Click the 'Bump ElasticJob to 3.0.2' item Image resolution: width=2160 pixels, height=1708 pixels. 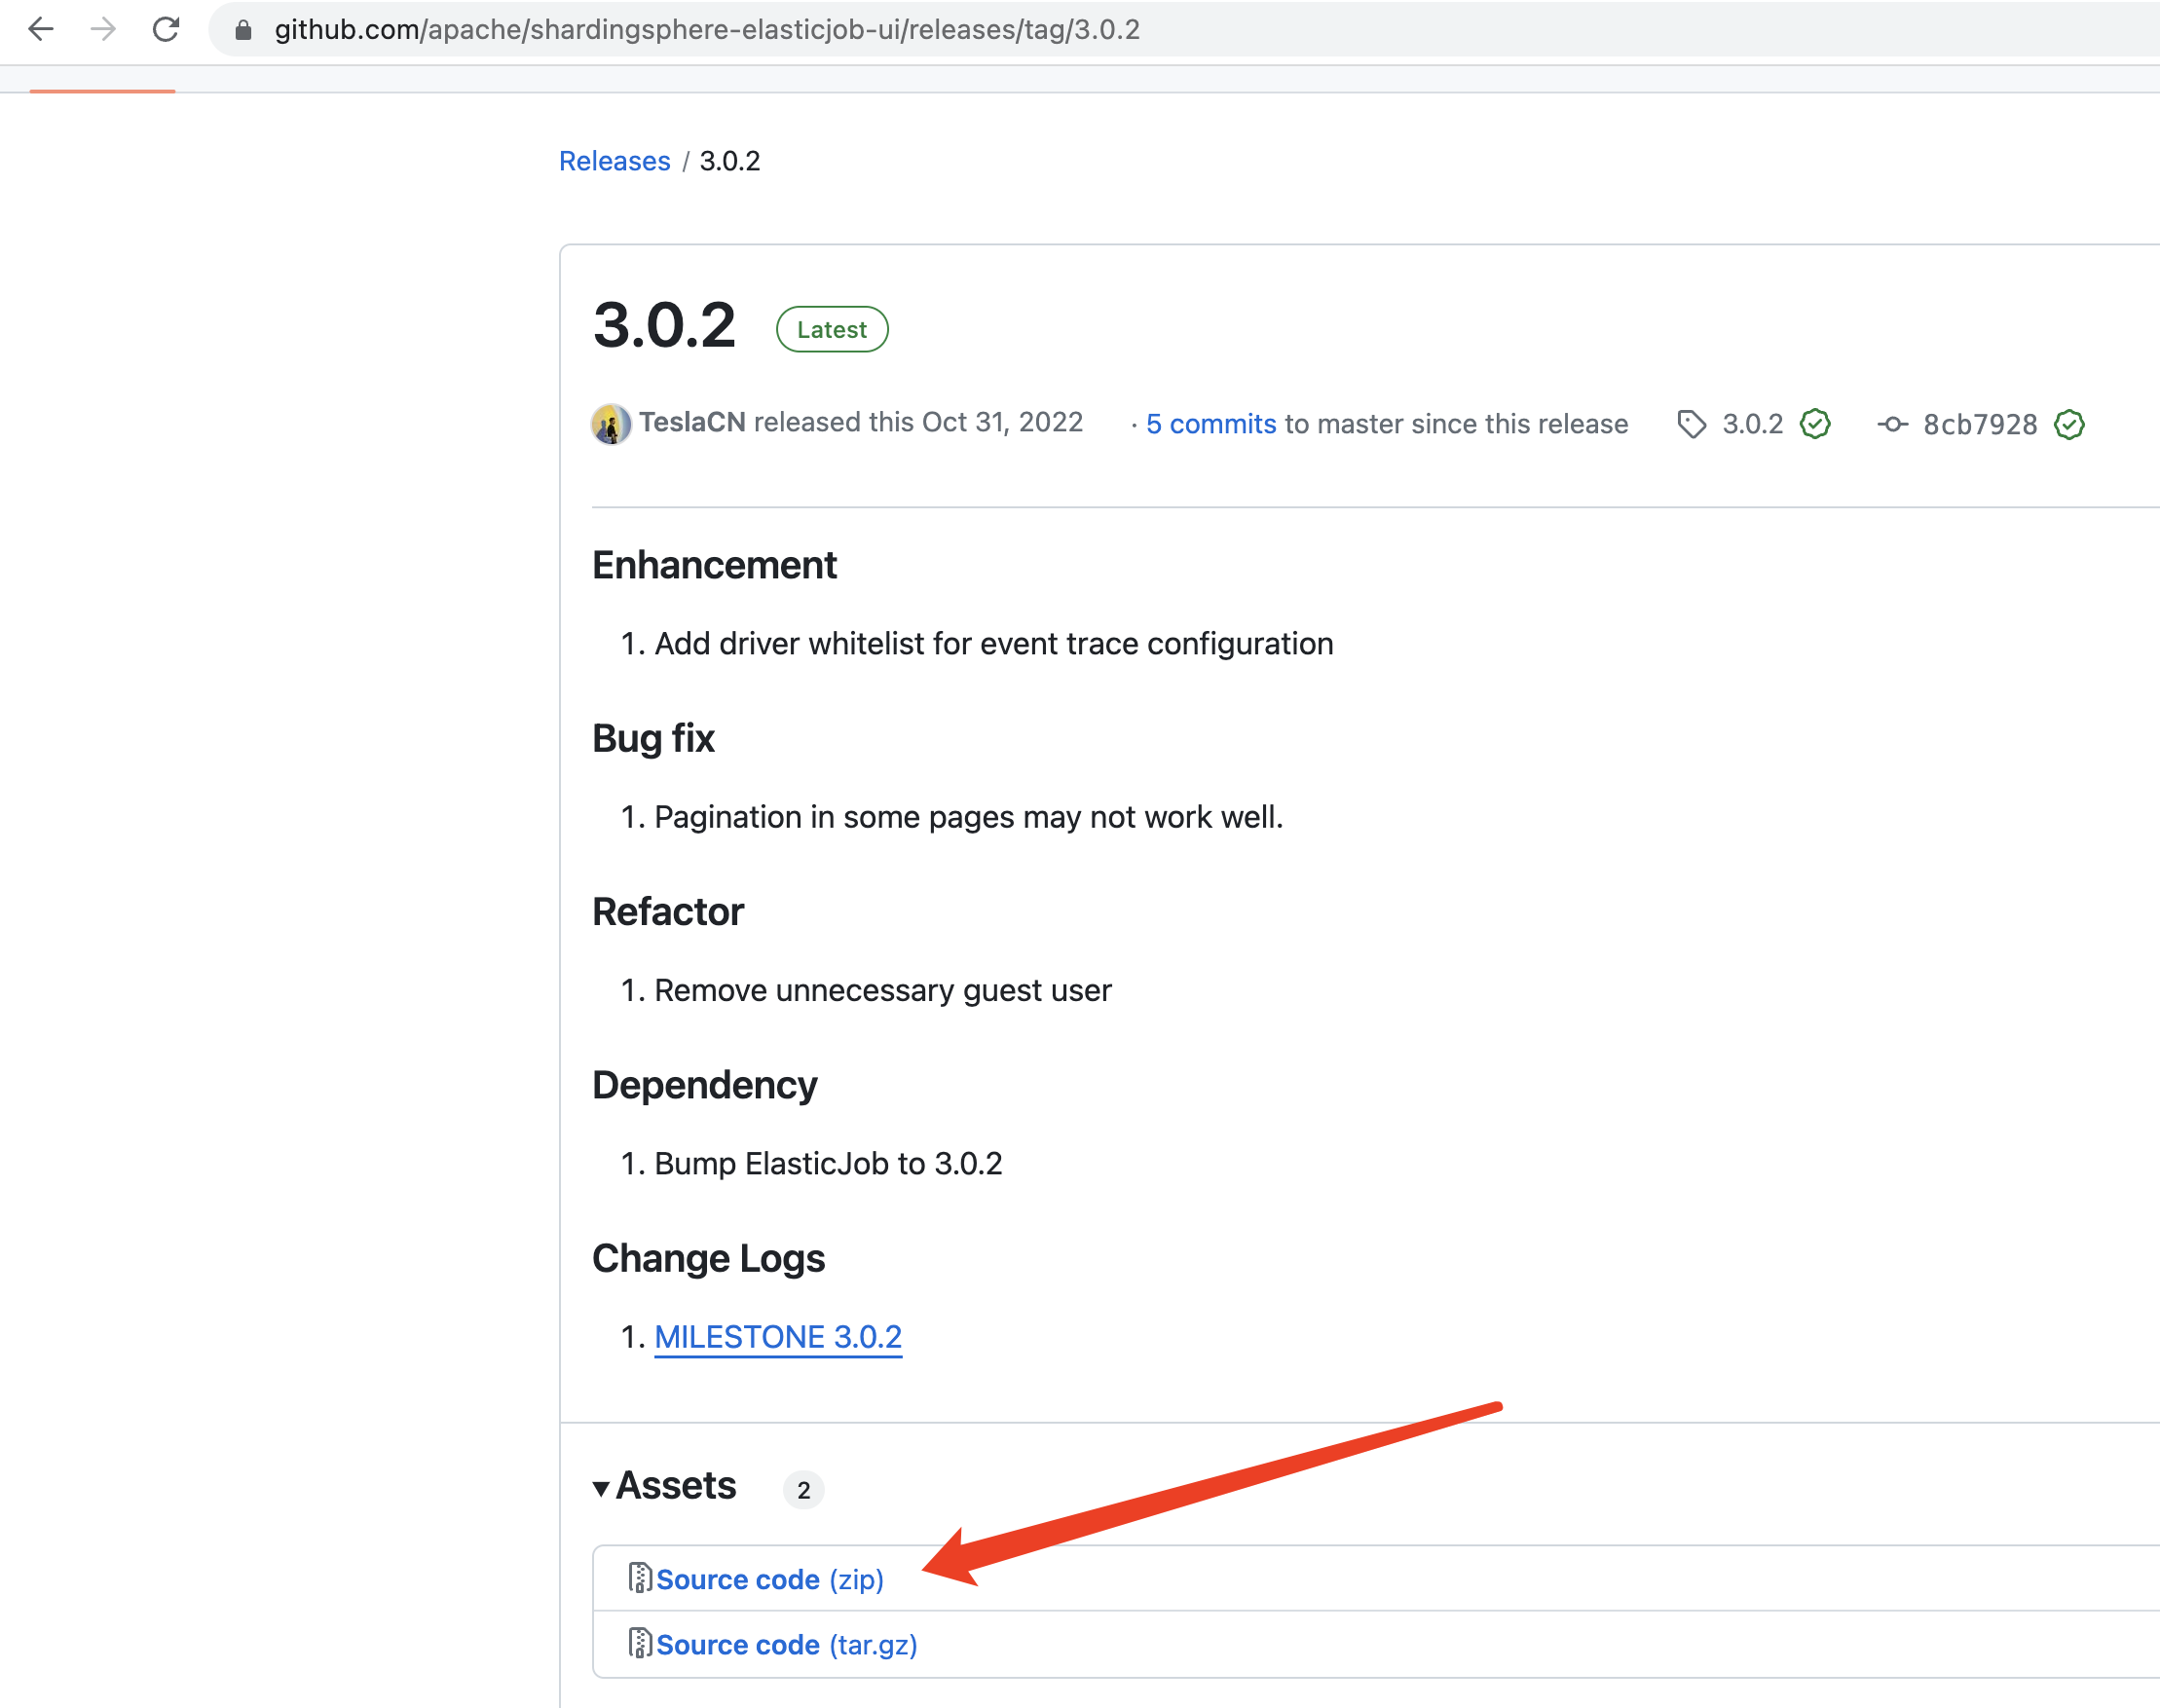[x=828, y=1163]
